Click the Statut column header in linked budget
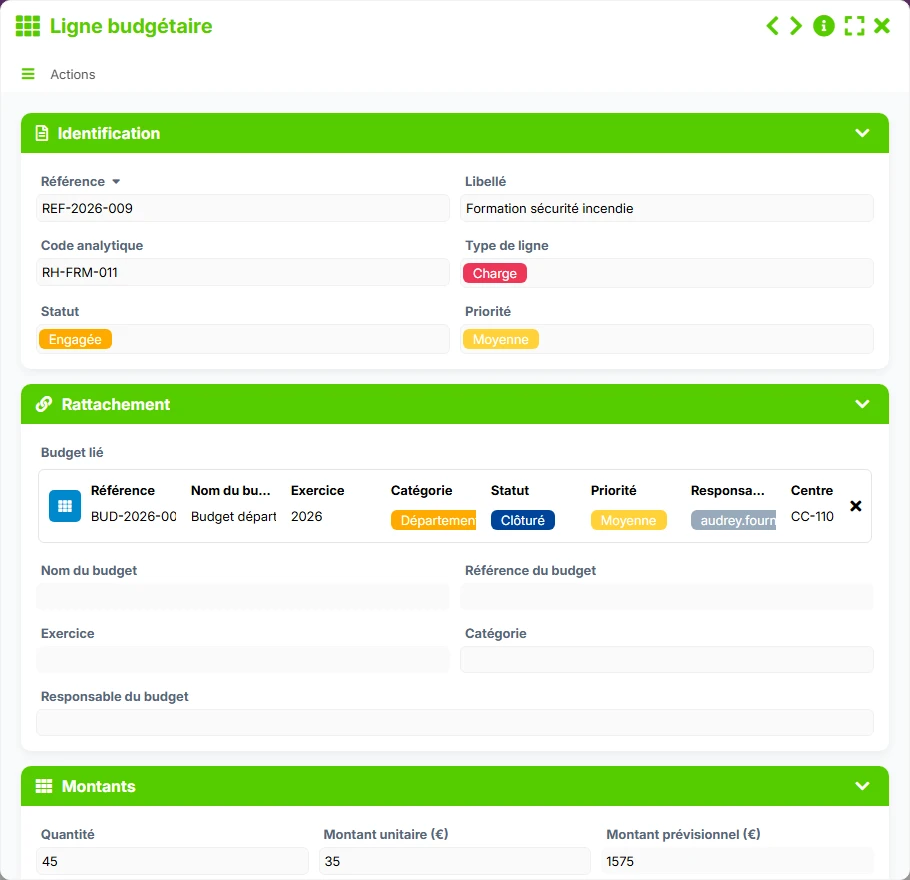The width and height of the screenshot is (910, 880). pos(510,491)
